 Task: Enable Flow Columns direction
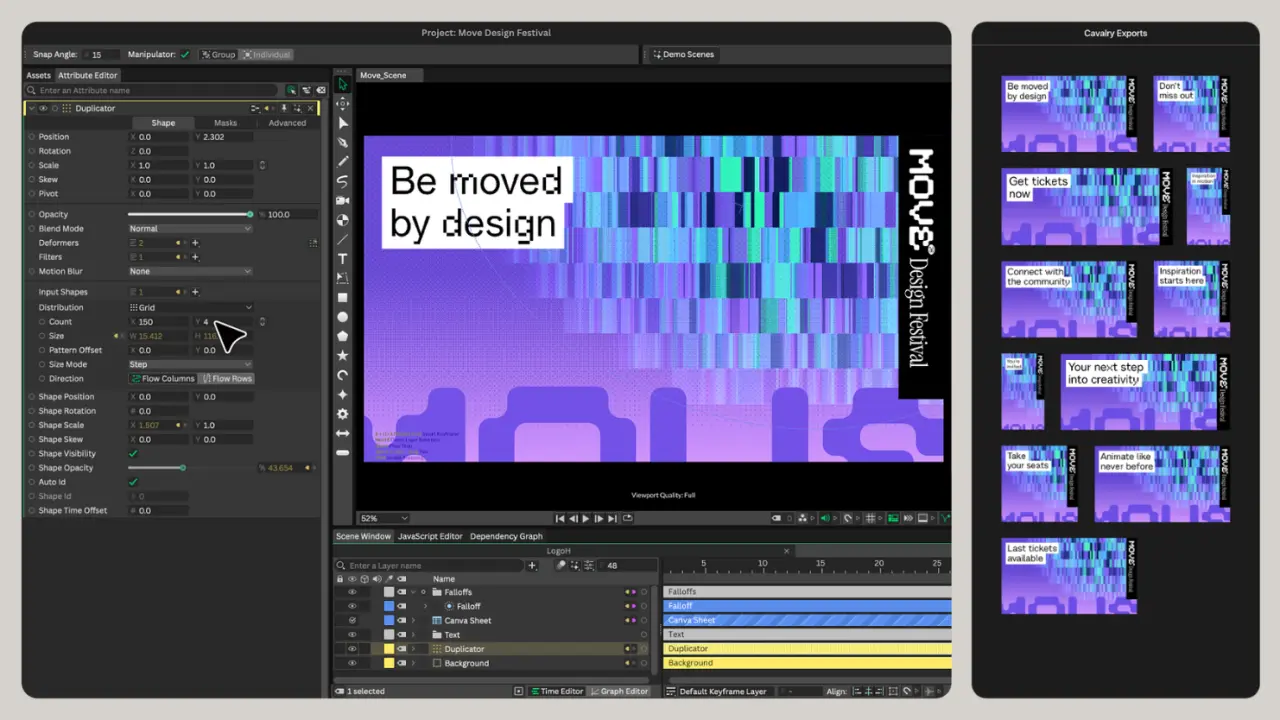(x=162, y=379)
